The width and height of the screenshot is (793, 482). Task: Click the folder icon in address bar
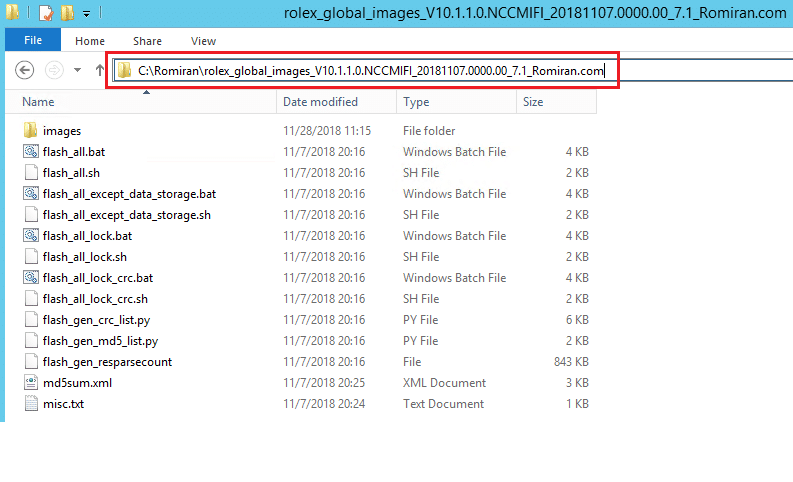124,70
